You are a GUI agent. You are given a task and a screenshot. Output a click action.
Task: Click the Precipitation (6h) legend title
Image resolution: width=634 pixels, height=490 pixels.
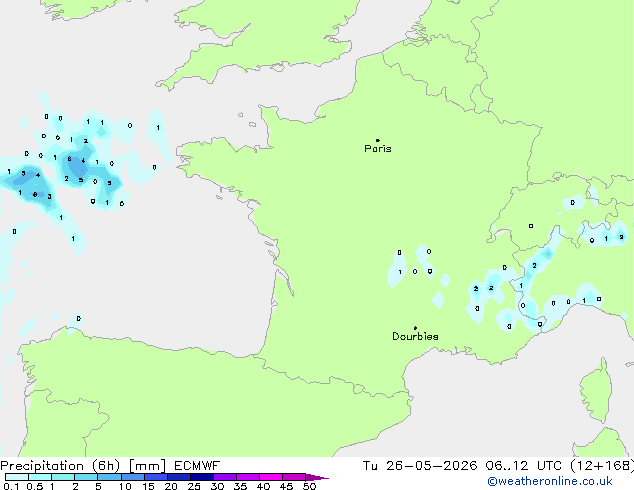[x=60, y=466]
